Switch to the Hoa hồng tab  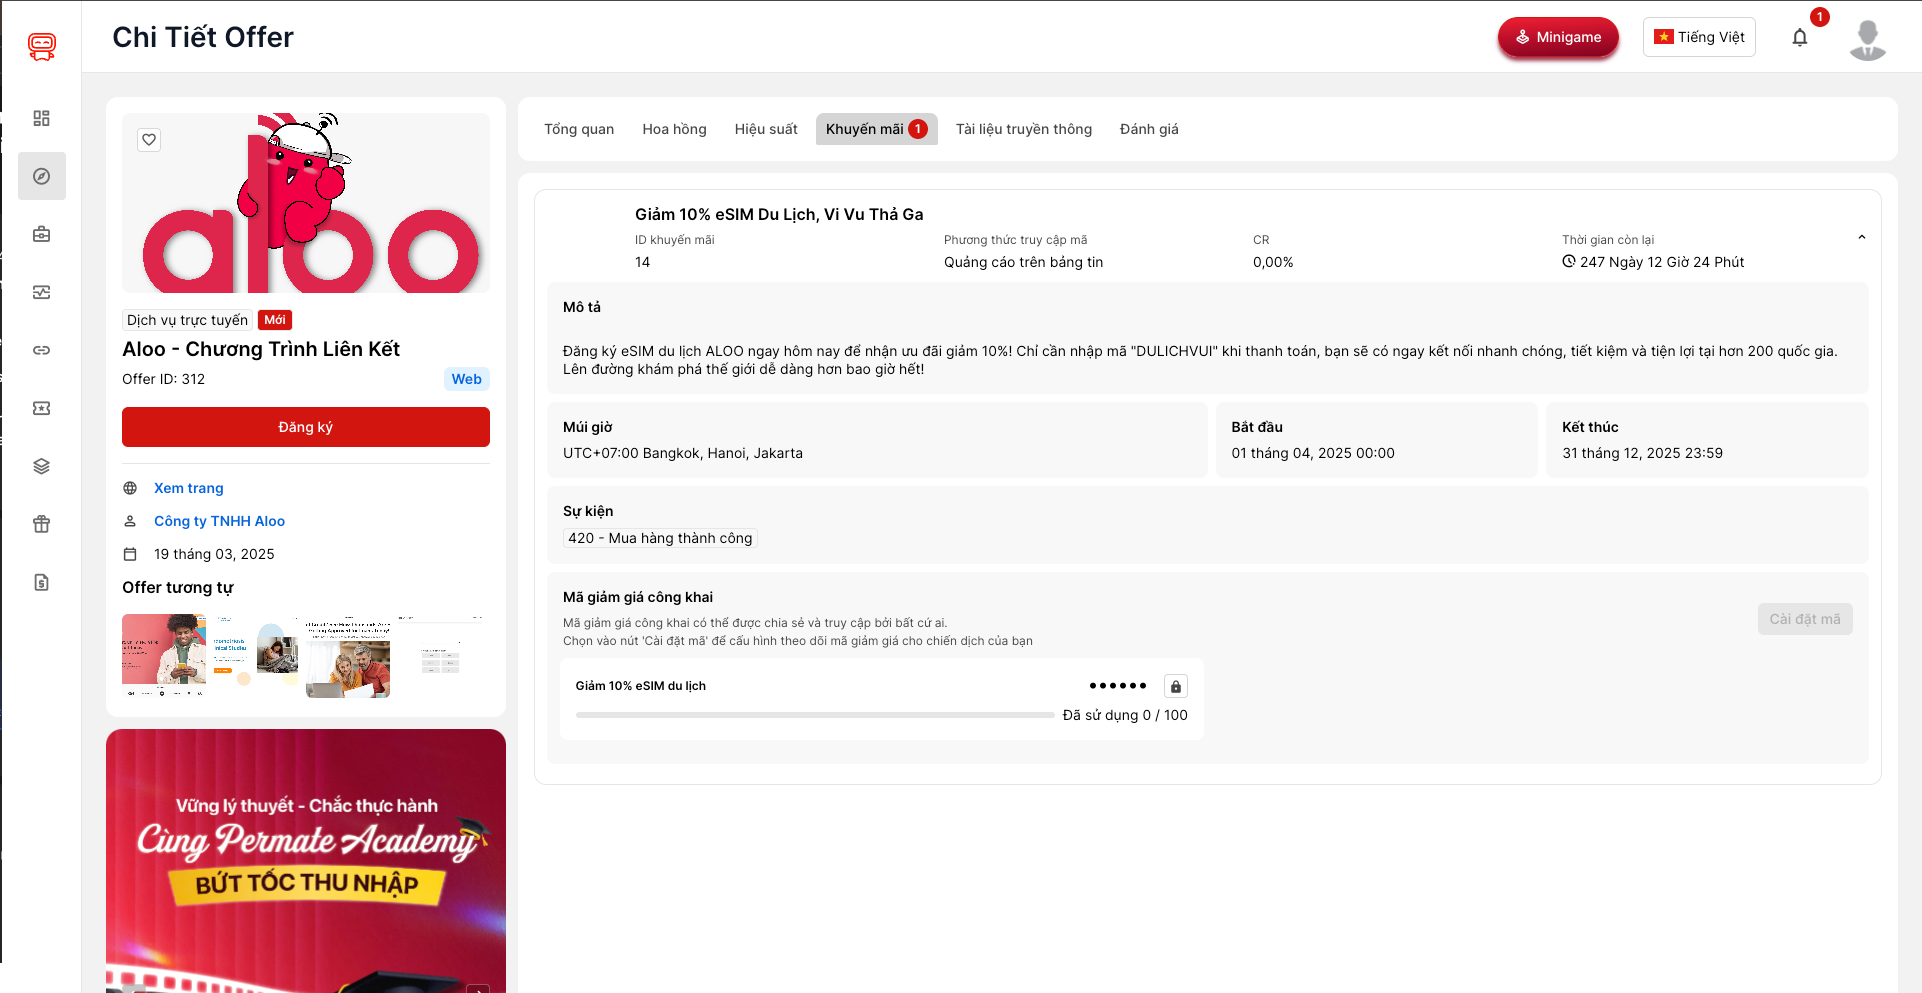pyautogui.click(x=674, y=129)
